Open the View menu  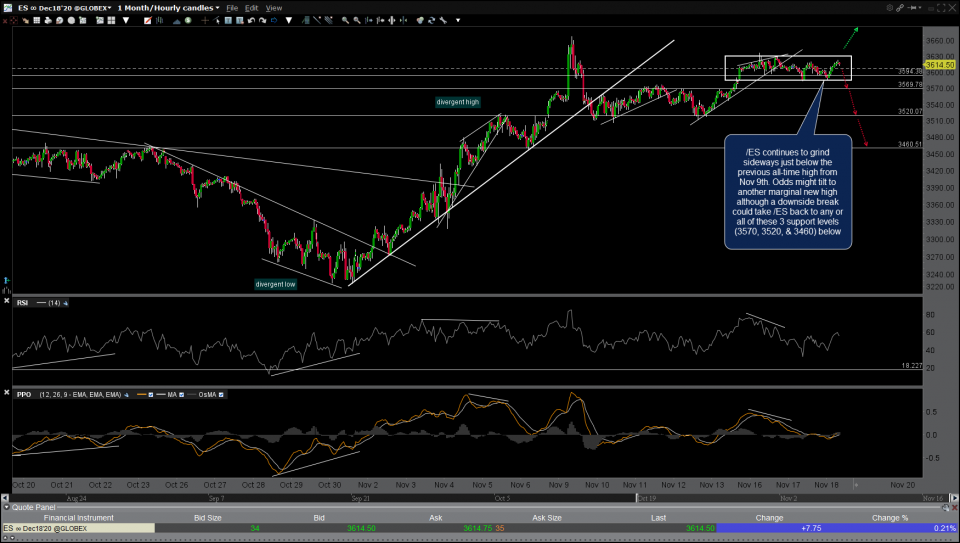pyautogui.click(x=274, y=8)
